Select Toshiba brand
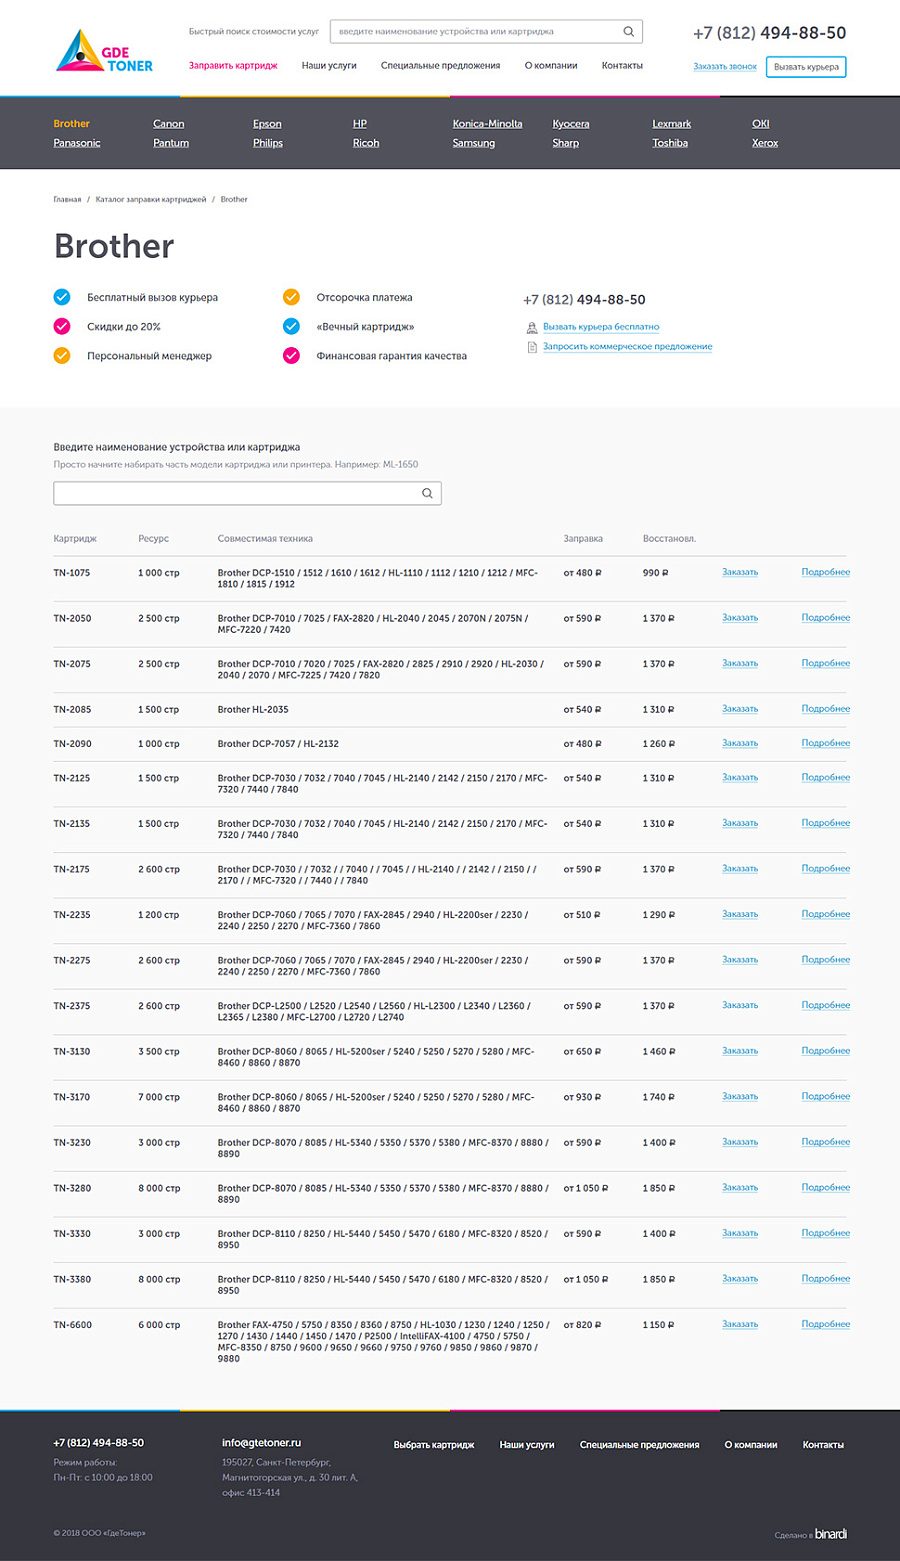 tap(670, 143)
